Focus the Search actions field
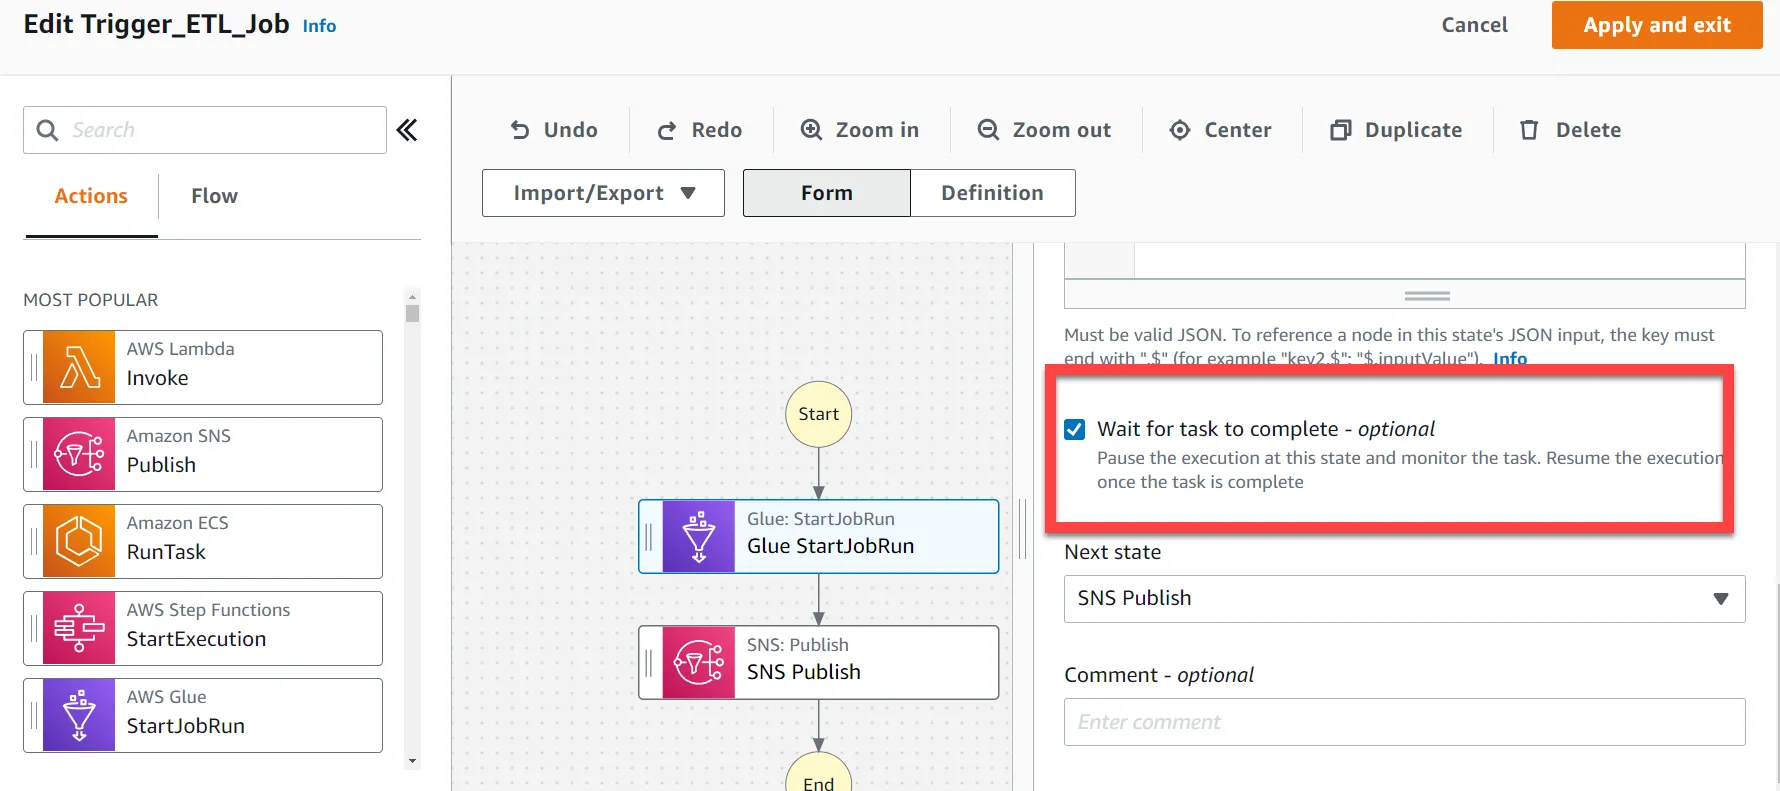This screenshot has height=791, width=1780. [x=205, y=130]
